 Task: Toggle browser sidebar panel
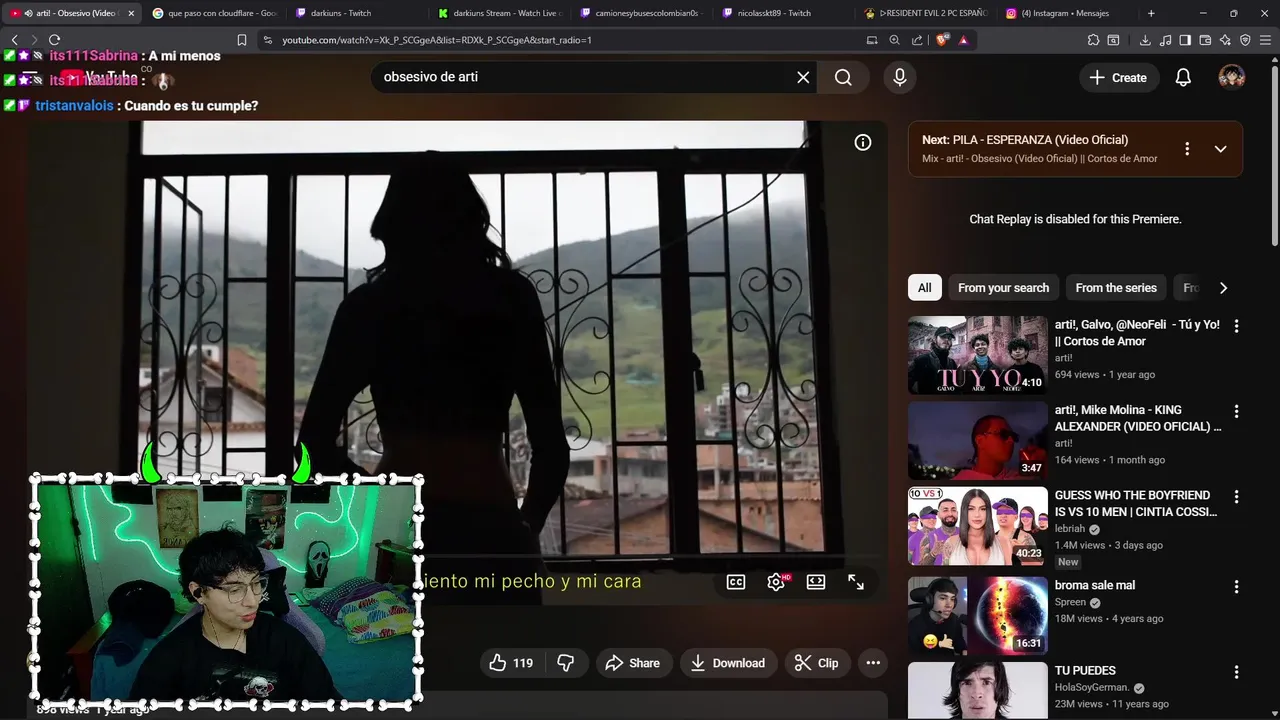point(1185,40)
